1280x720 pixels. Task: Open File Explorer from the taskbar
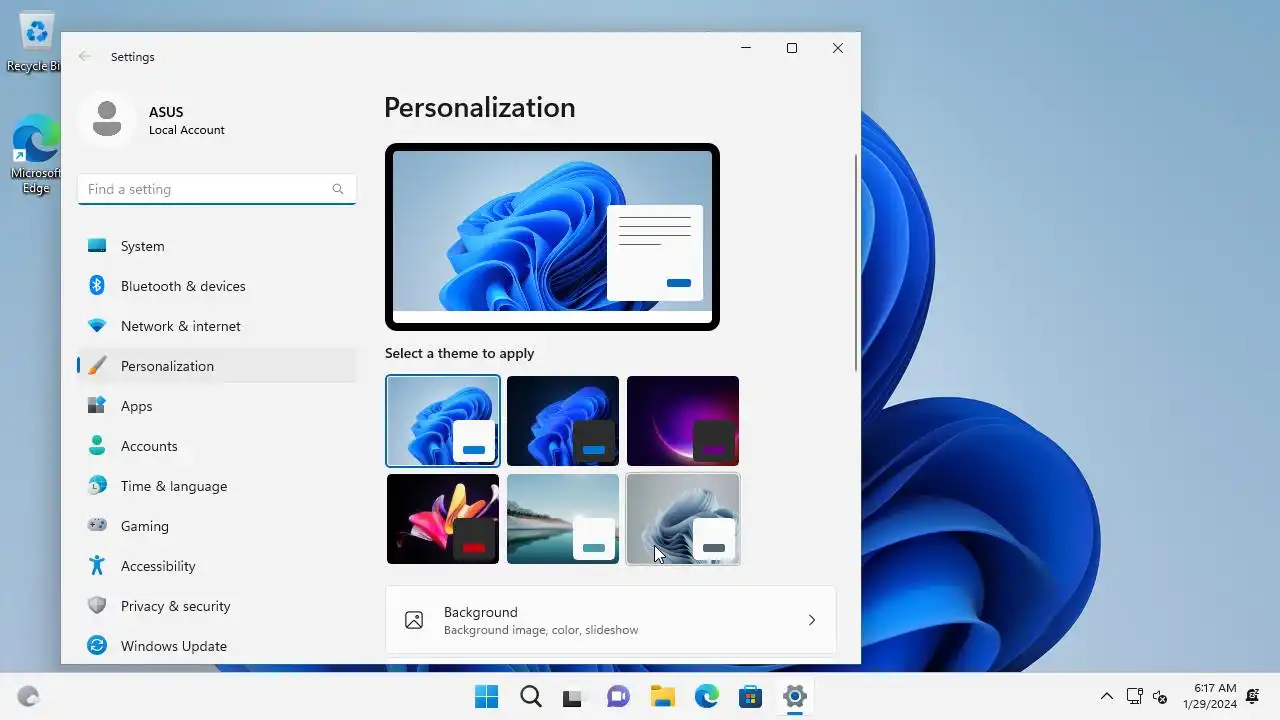pos(662,697)
